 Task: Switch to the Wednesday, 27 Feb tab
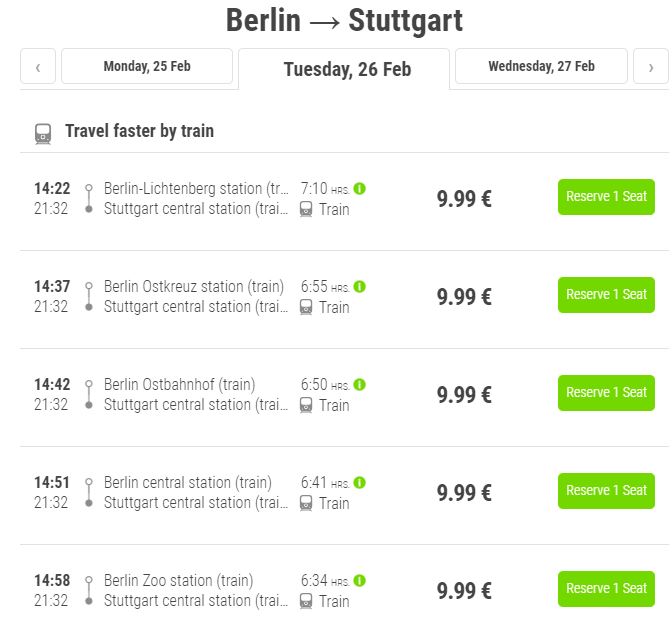click(541, 66)
